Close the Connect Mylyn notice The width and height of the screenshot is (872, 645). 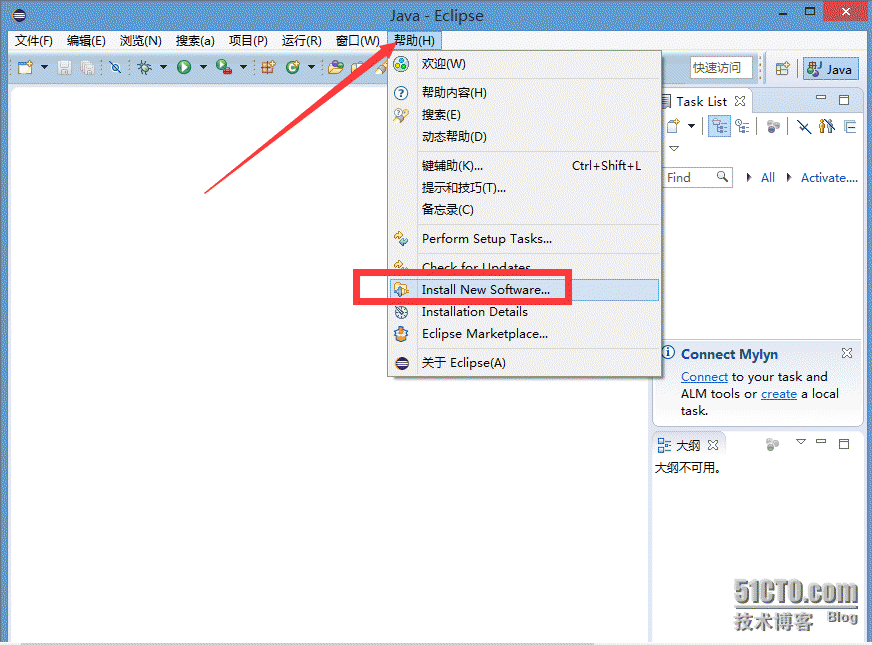(x=846, y=353)
